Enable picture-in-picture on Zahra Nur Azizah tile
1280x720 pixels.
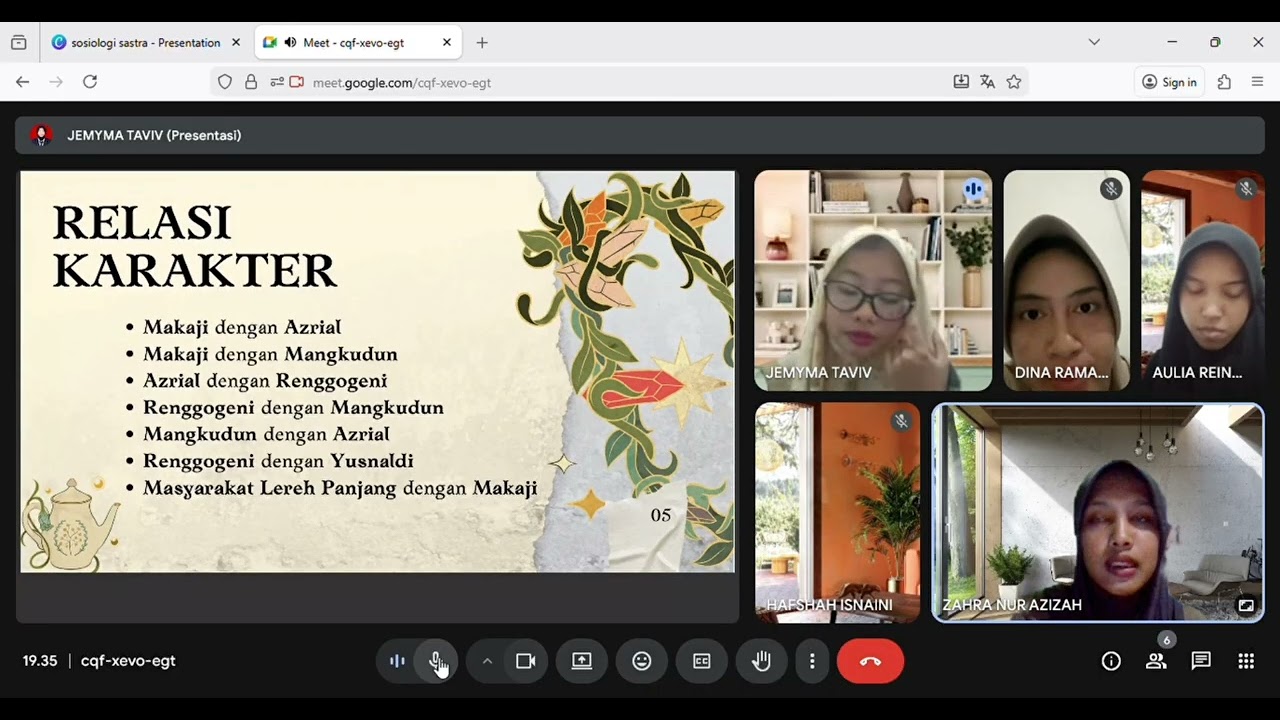click(1246, 605)
